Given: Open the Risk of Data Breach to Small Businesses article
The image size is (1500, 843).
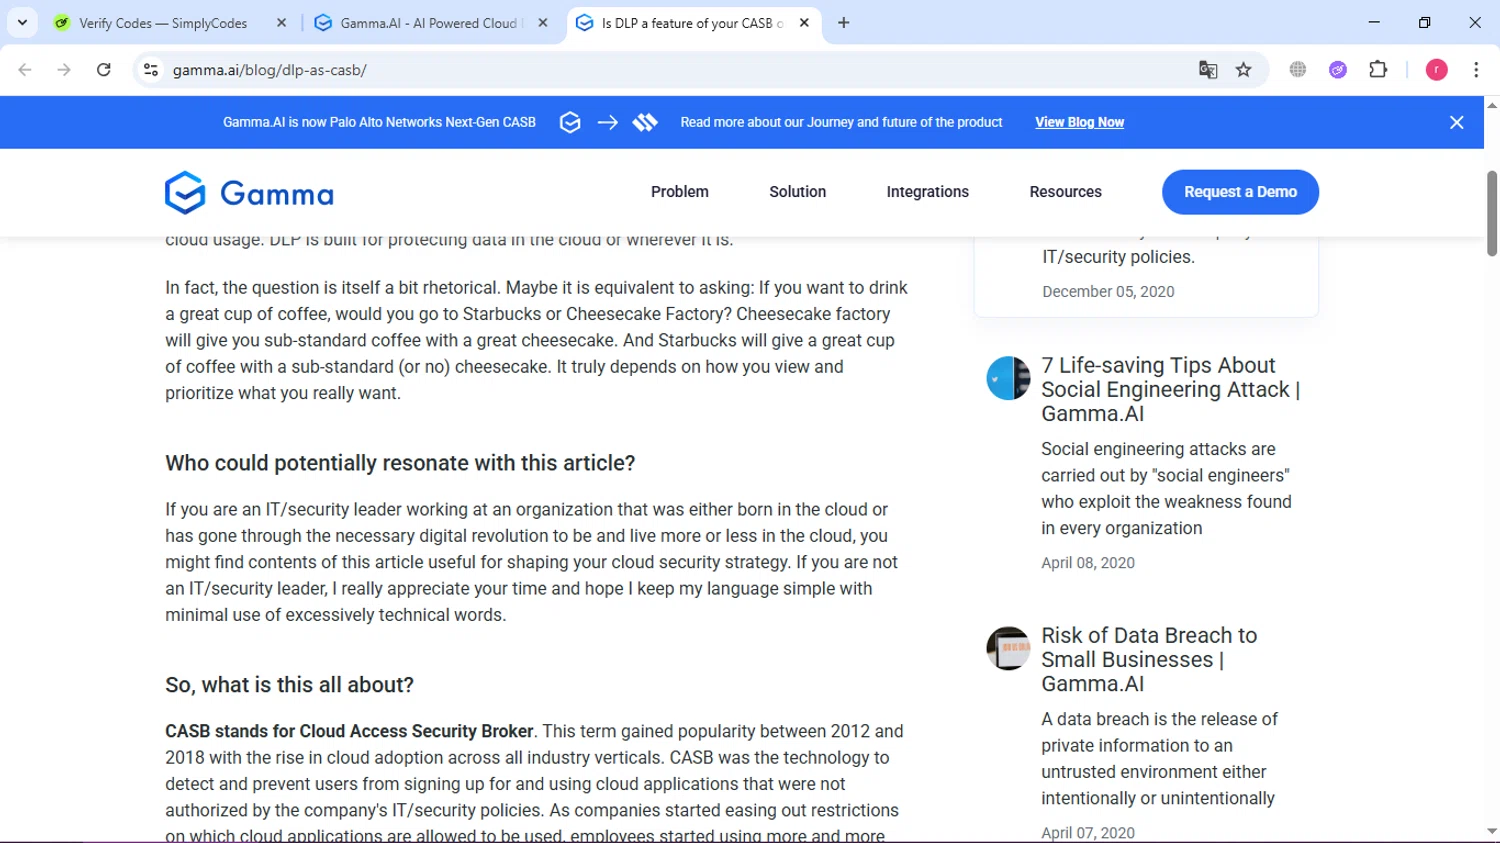Looking at the screenshot, I should click(x=1149, y=660).
